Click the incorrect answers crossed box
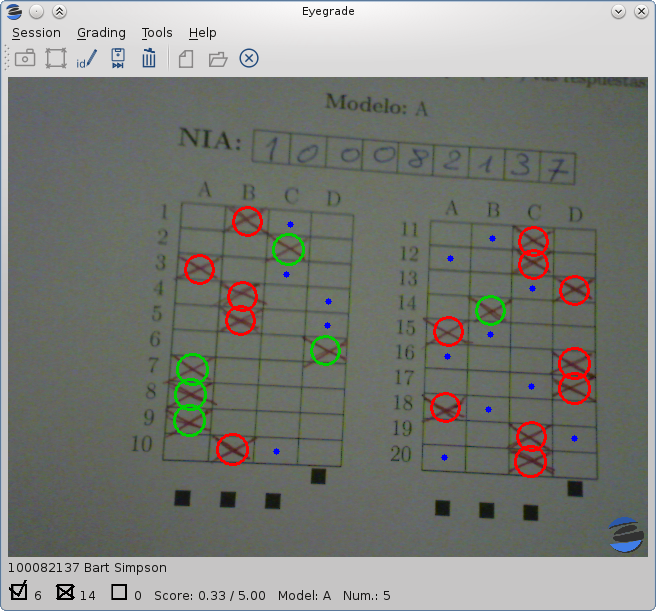The height and width of the screenshot is (611, 656). point(65,592)
